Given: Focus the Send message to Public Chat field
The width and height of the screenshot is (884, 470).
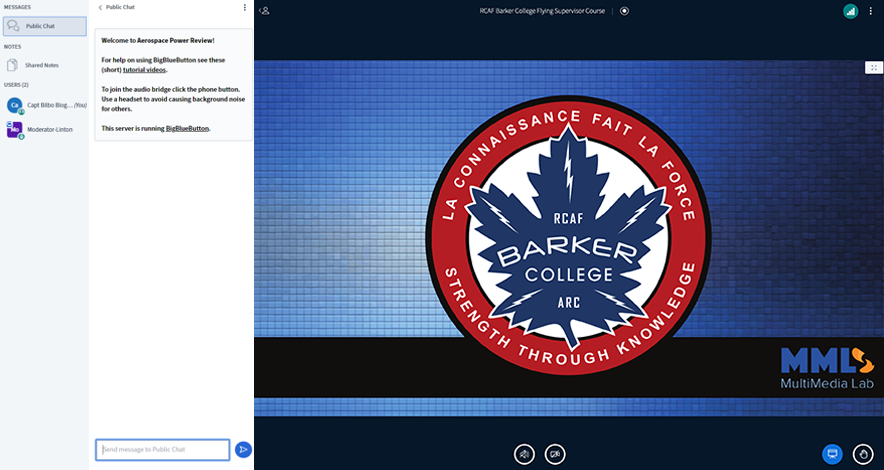Looking at the screenshot, I should point(163,450).
